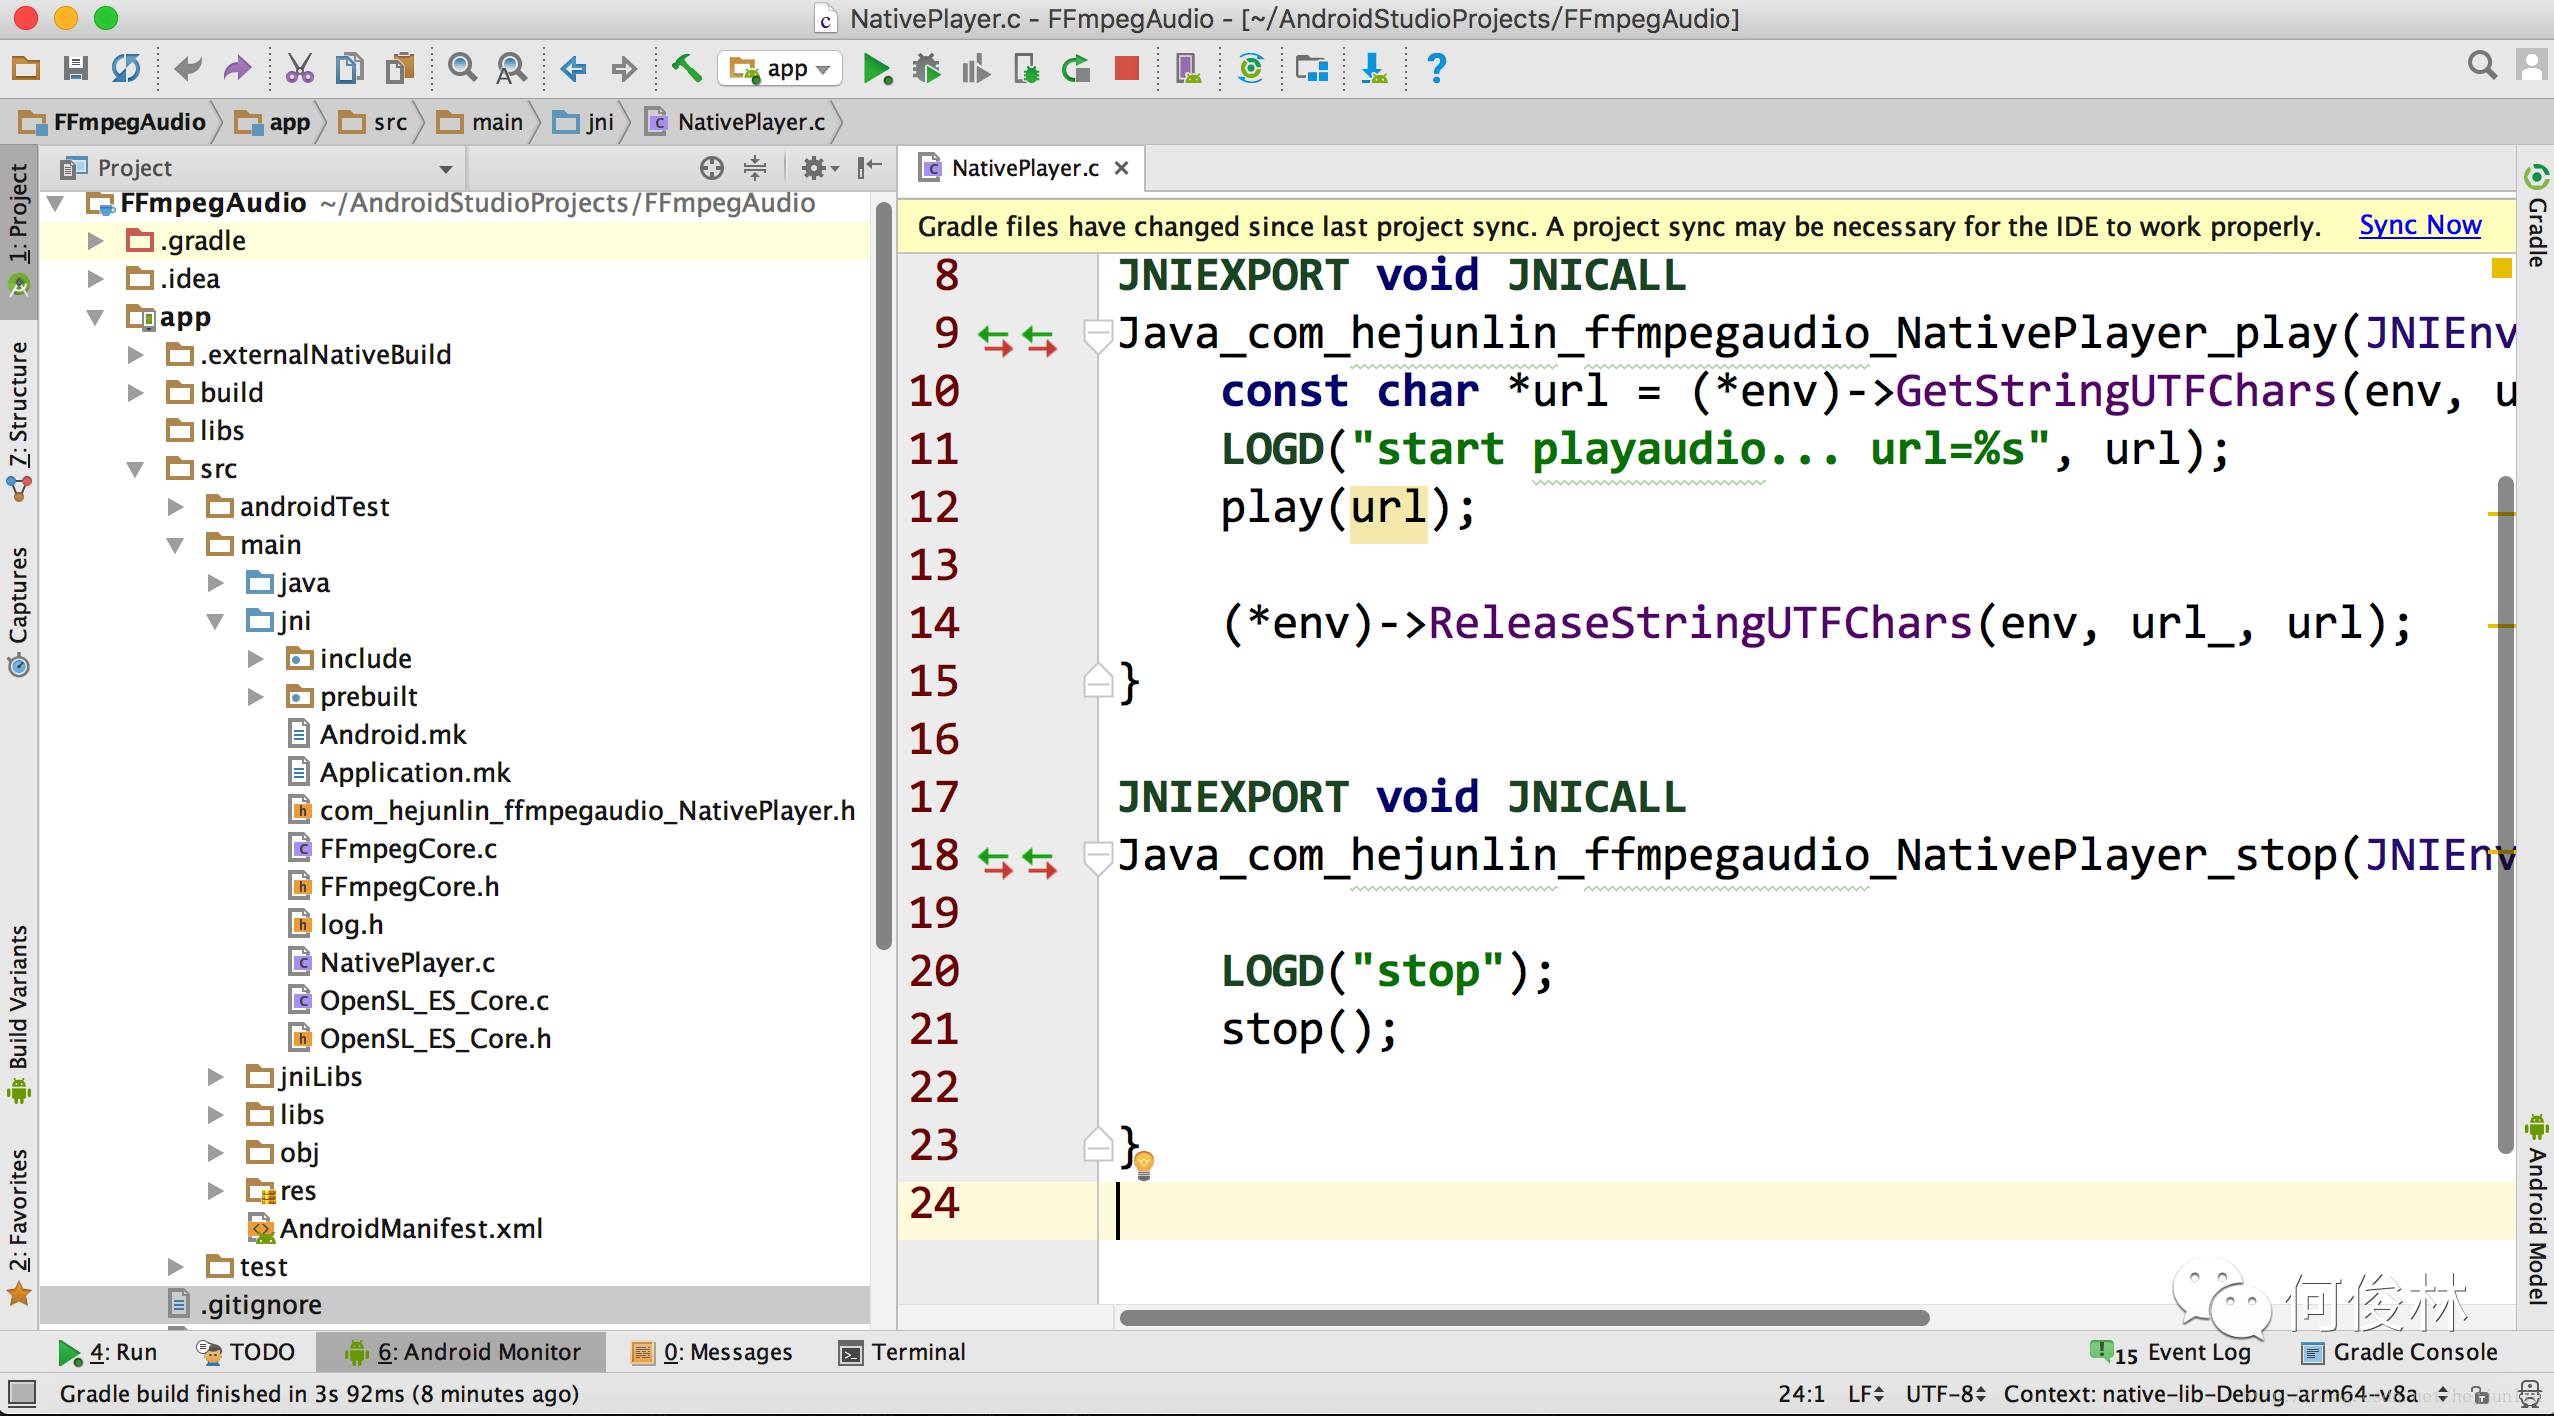Click the Sync Project with Gradle icon

tap(1250, 69)
